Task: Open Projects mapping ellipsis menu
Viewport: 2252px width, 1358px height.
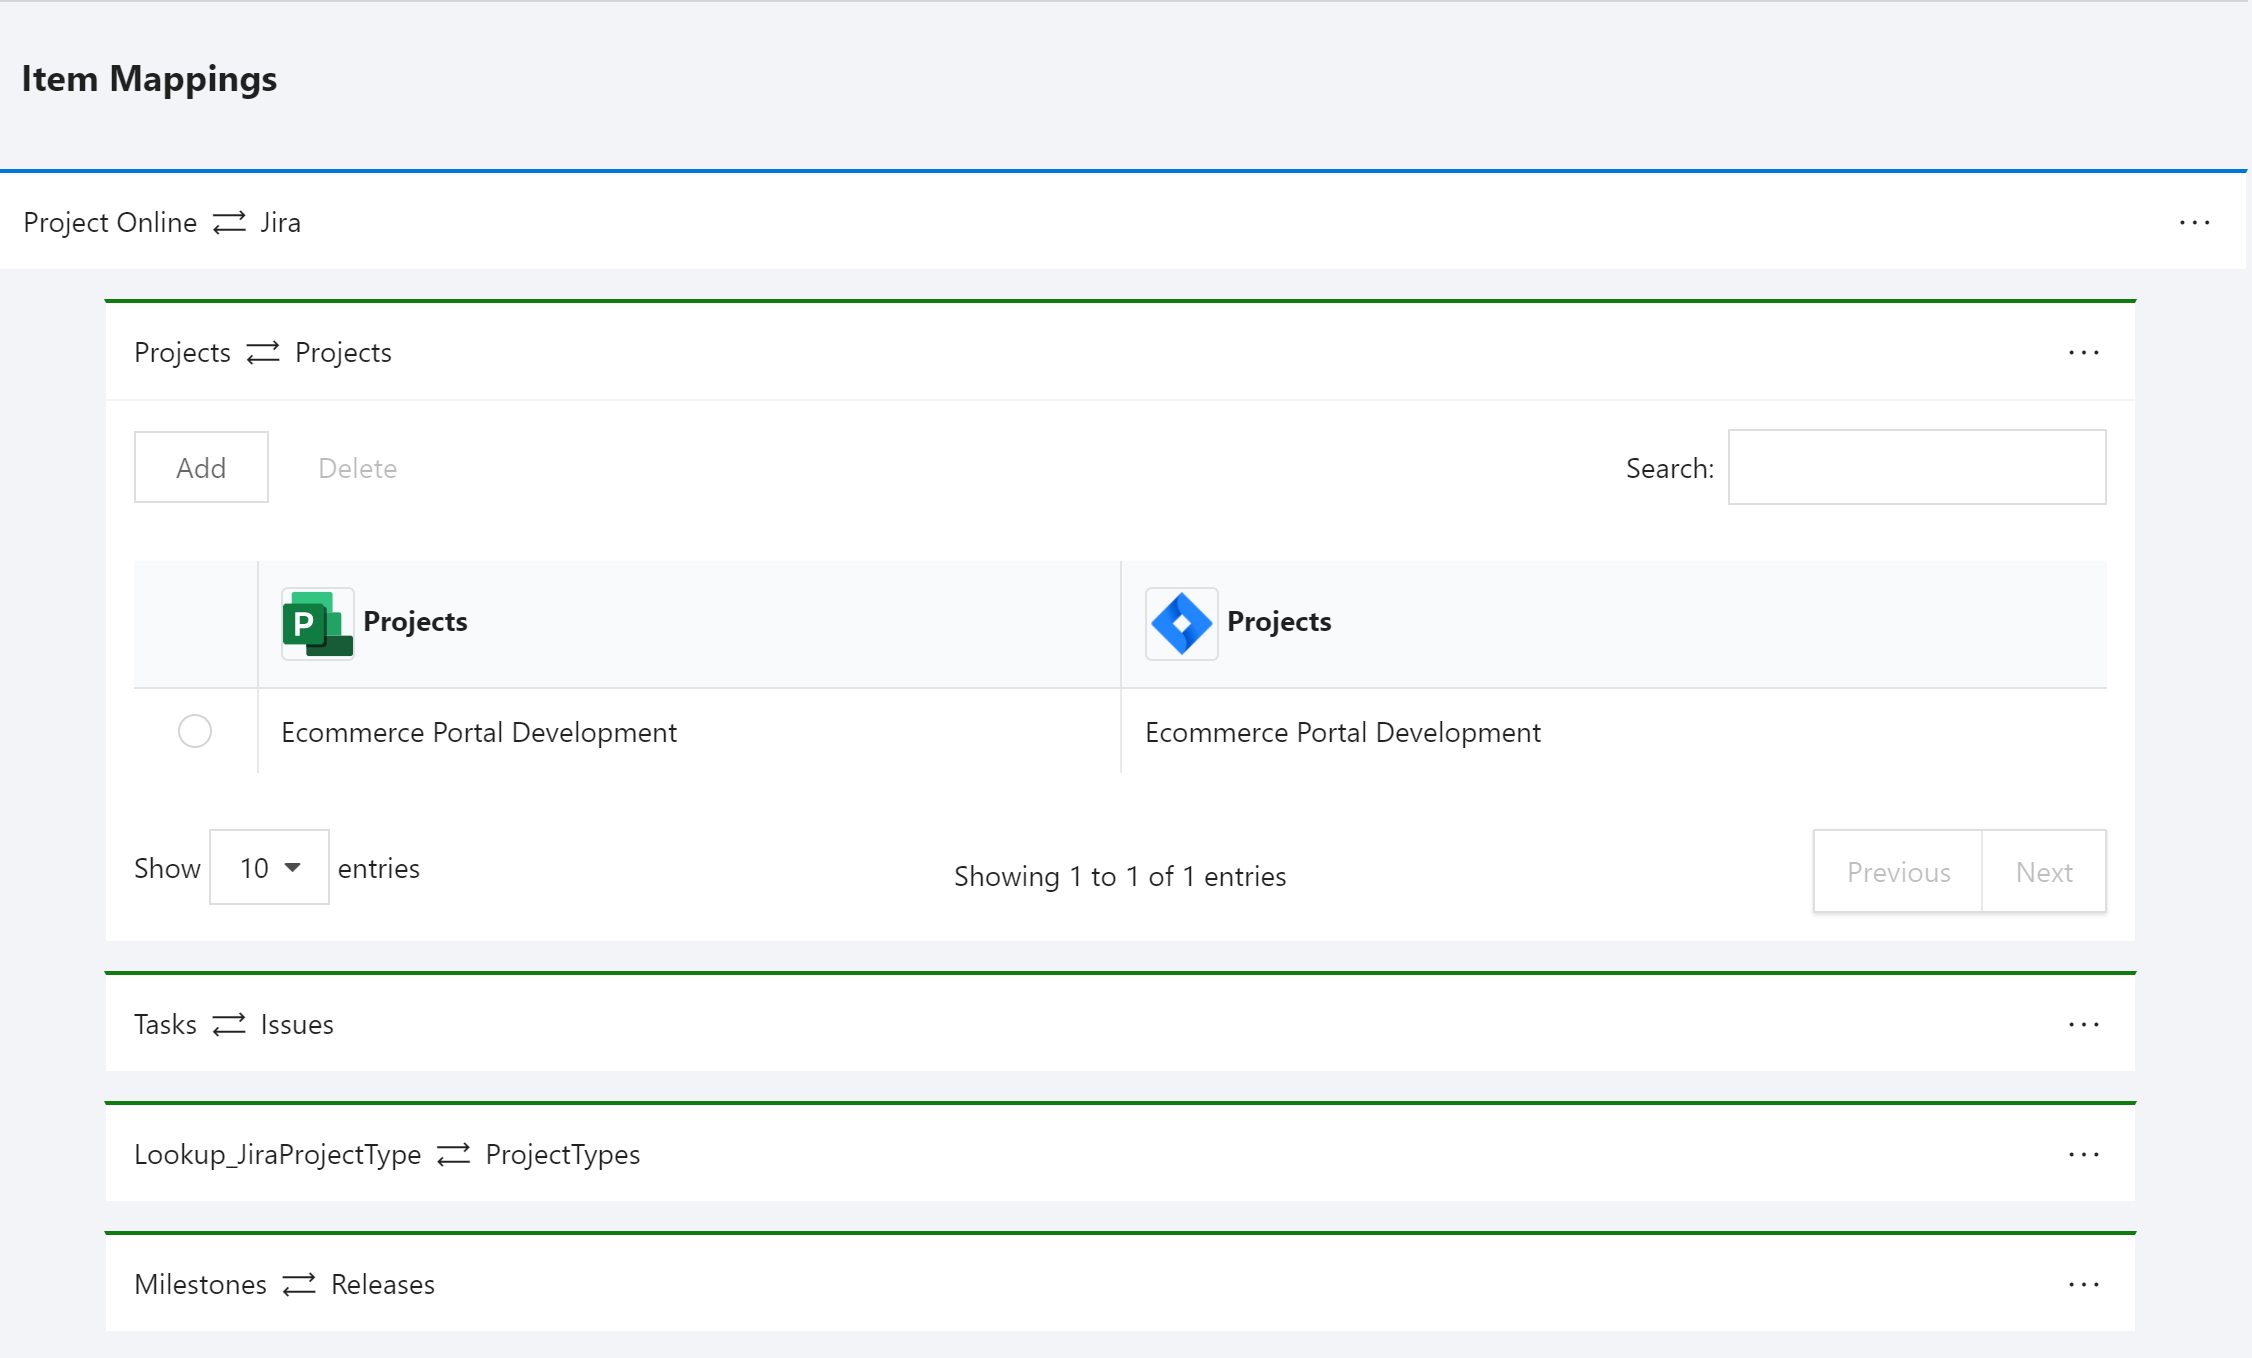Action: [2083, 352]
